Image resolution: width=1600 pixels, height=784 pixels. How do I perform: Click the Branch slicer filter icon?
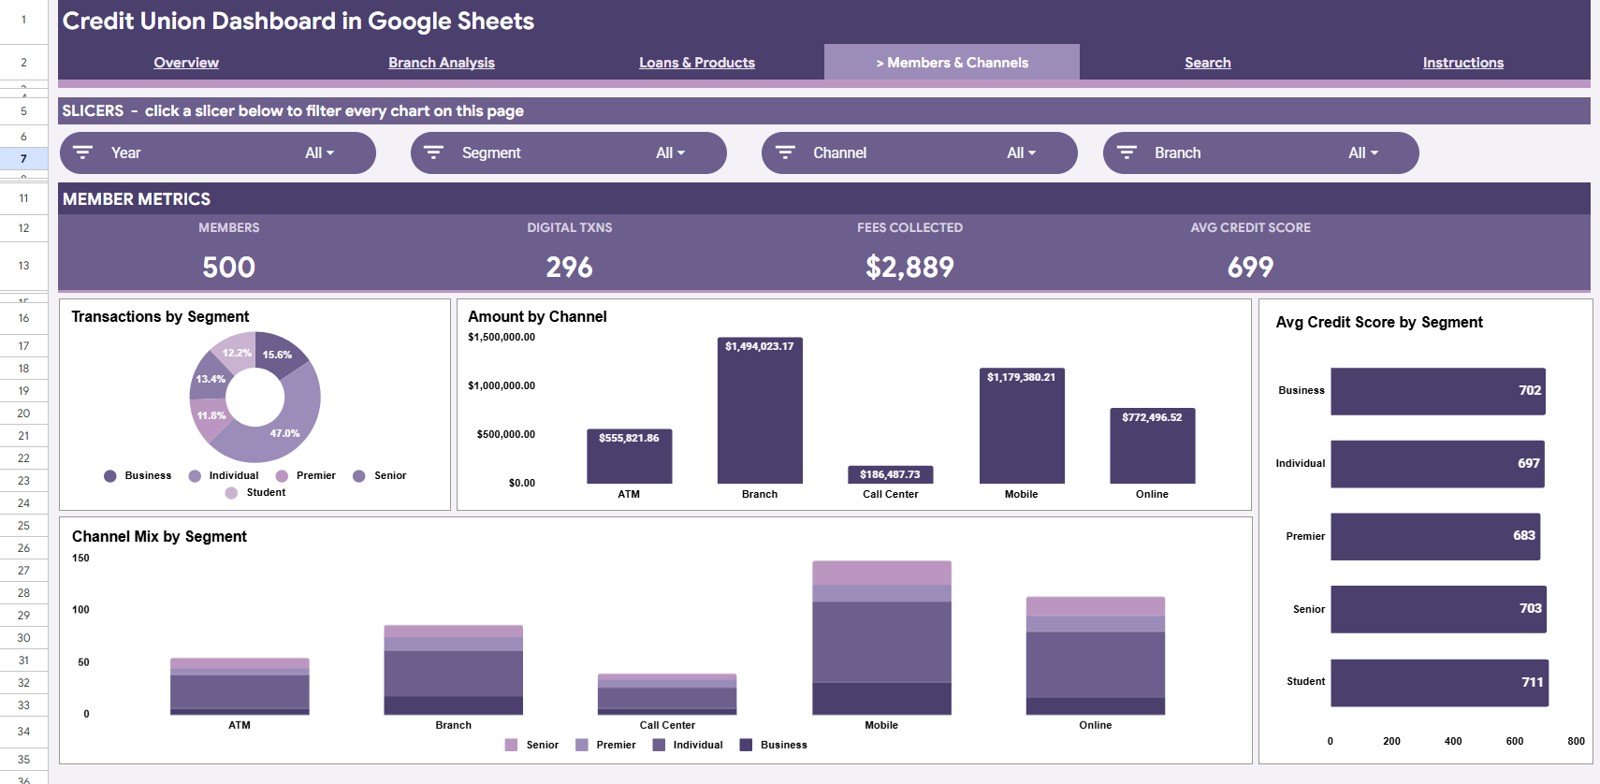coord(1127,153)
